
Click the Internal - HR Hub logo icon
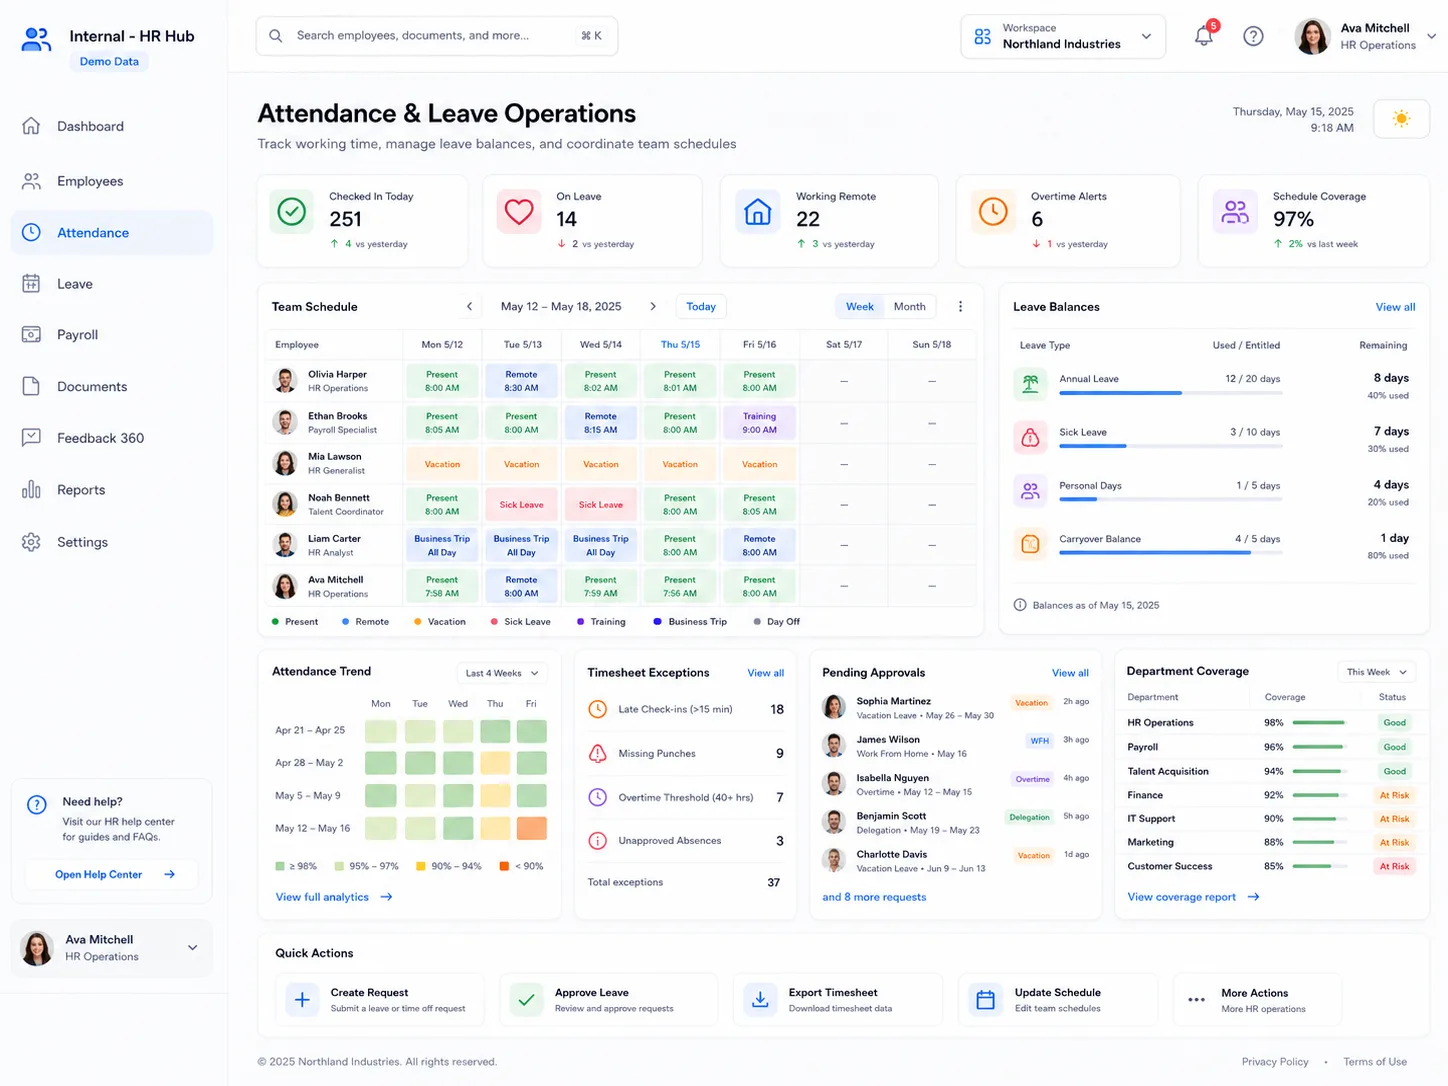pos(36,39)
